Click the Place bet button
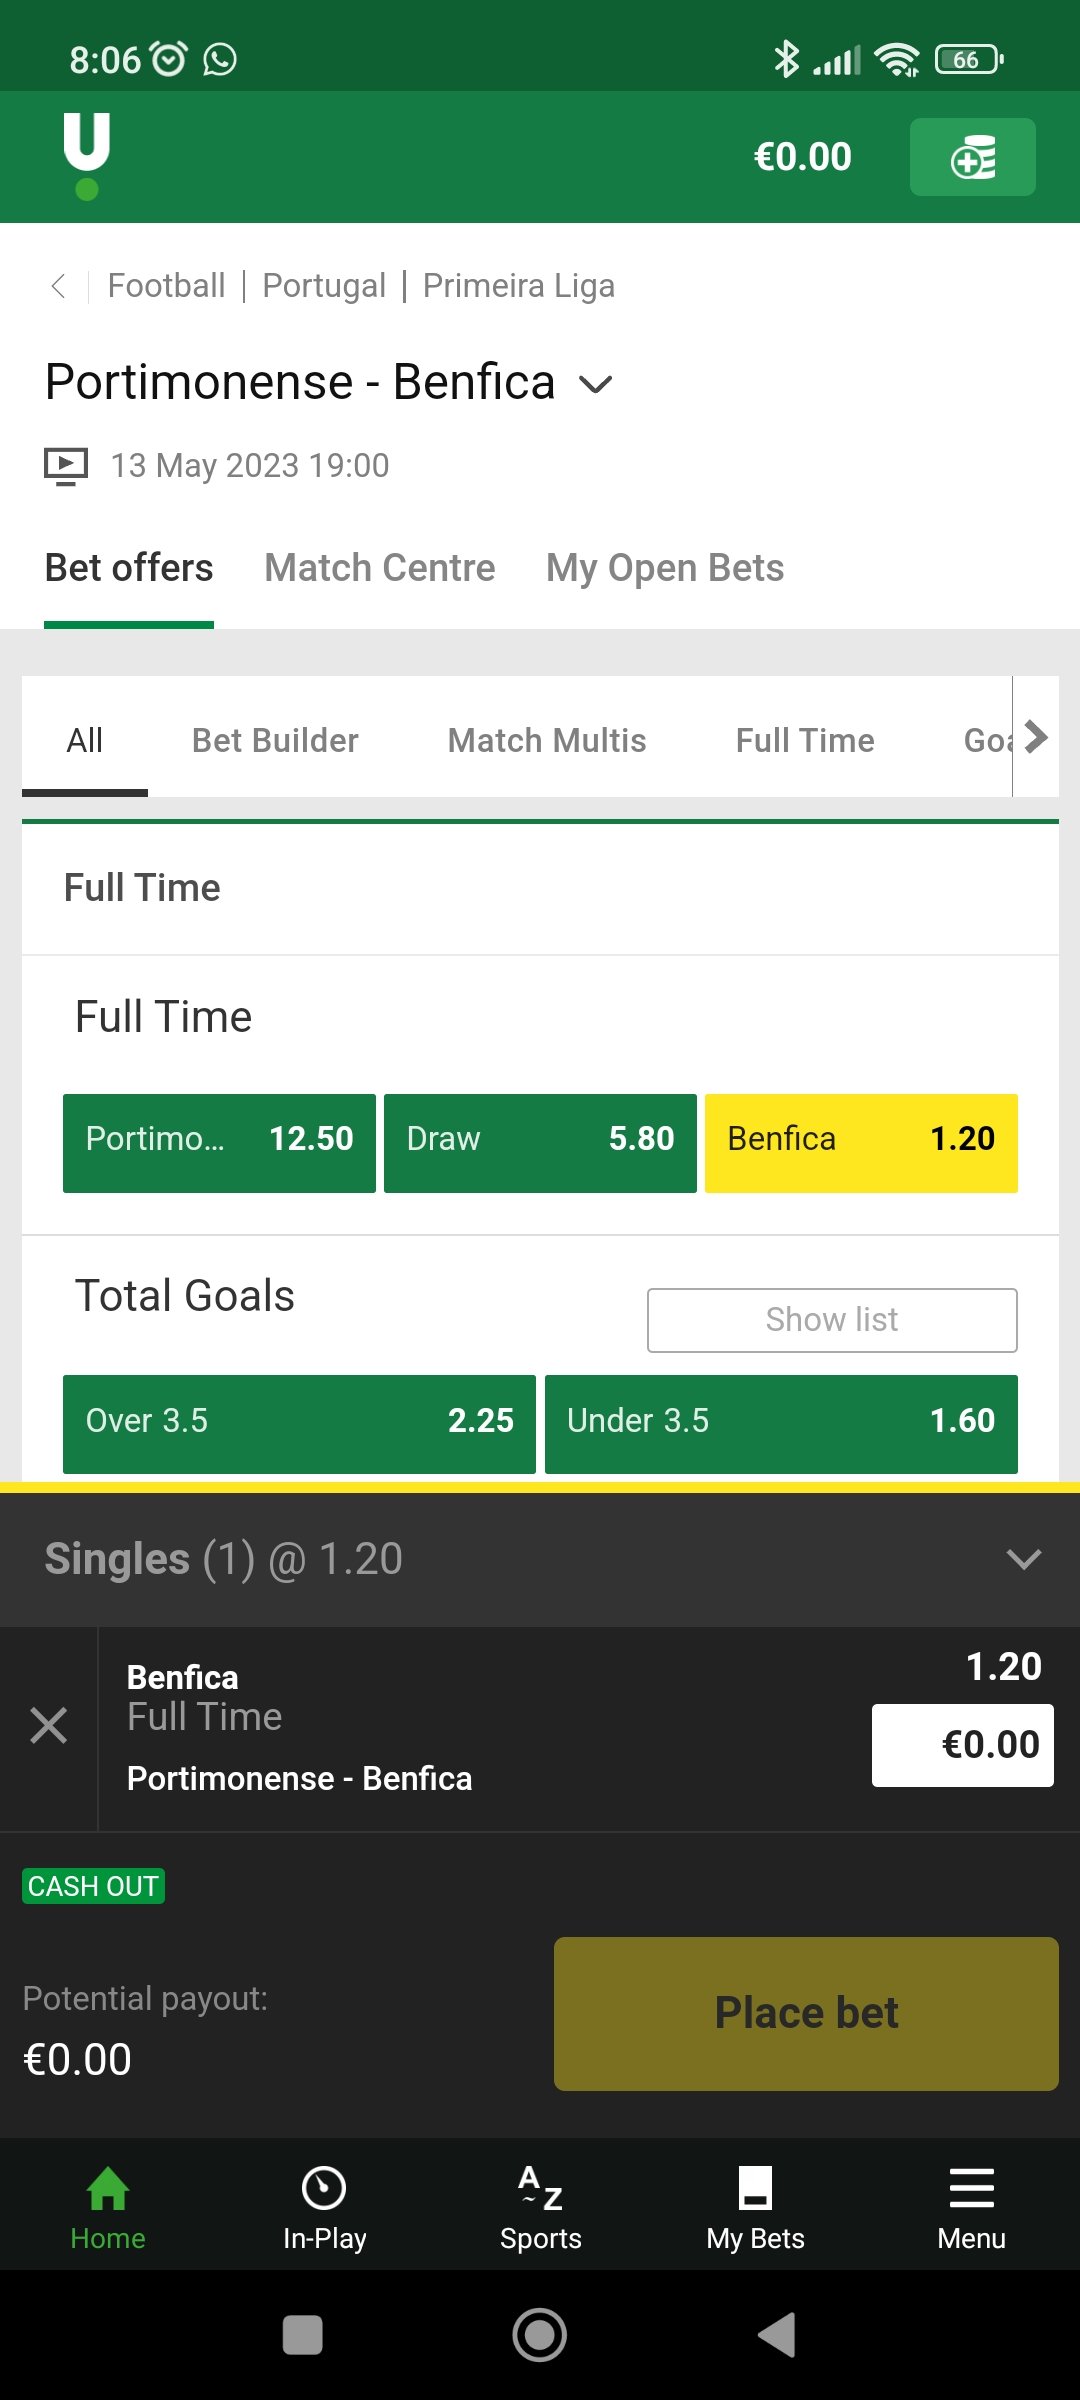The width and height of the screenshot is (1080, 2400). pos(806,2014)
